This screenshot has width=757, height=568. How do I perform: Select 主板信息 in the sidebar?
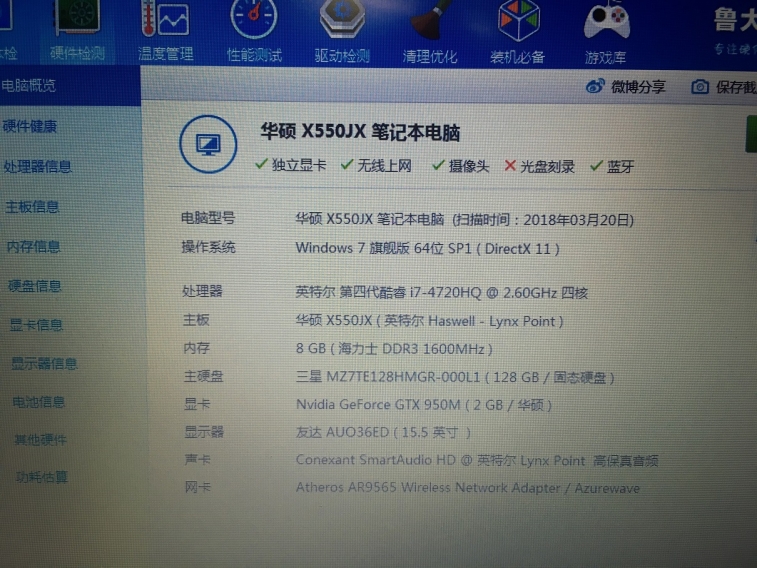[x=32, y=207]
